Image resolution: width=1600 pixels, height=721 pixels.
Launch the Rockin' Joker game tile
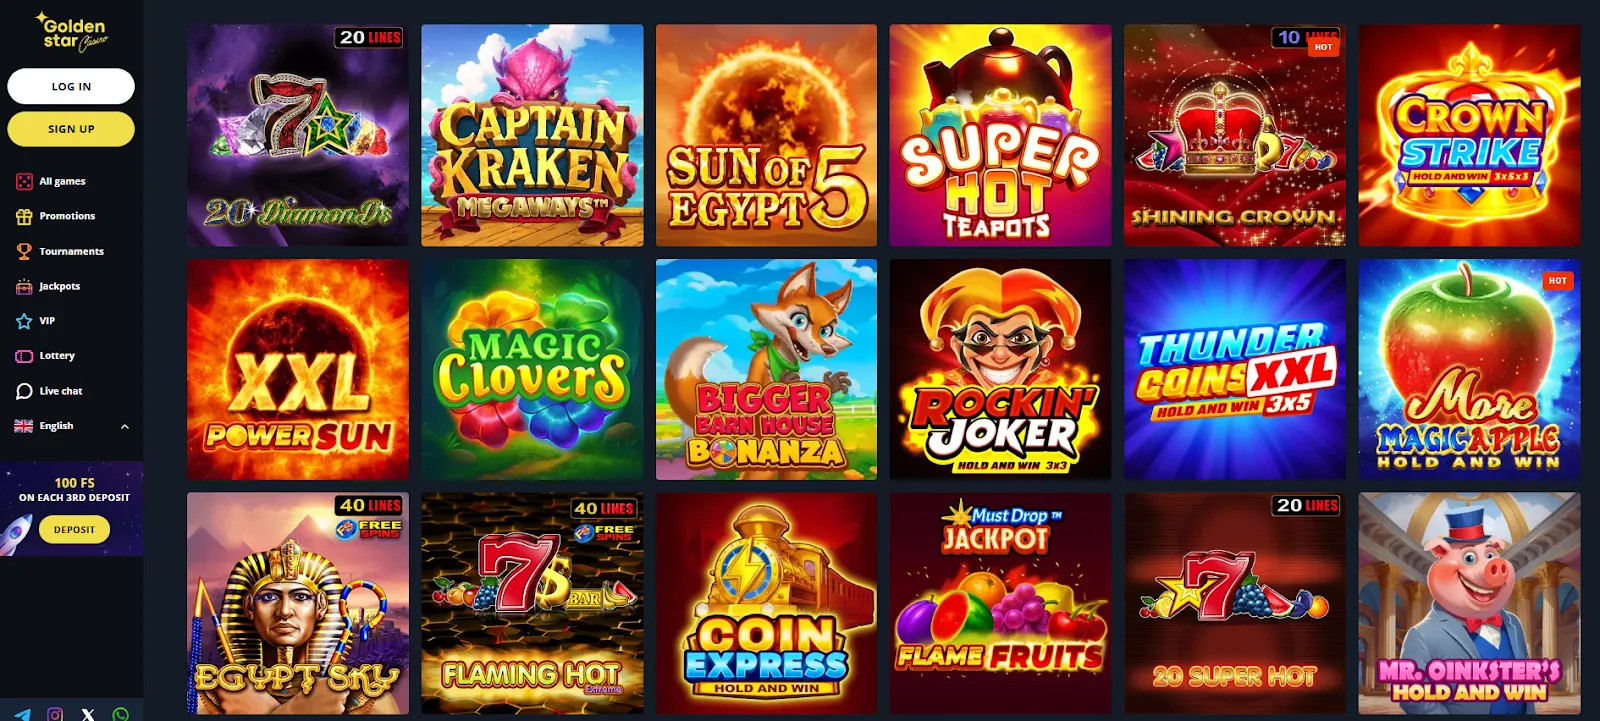point(1000,369)
